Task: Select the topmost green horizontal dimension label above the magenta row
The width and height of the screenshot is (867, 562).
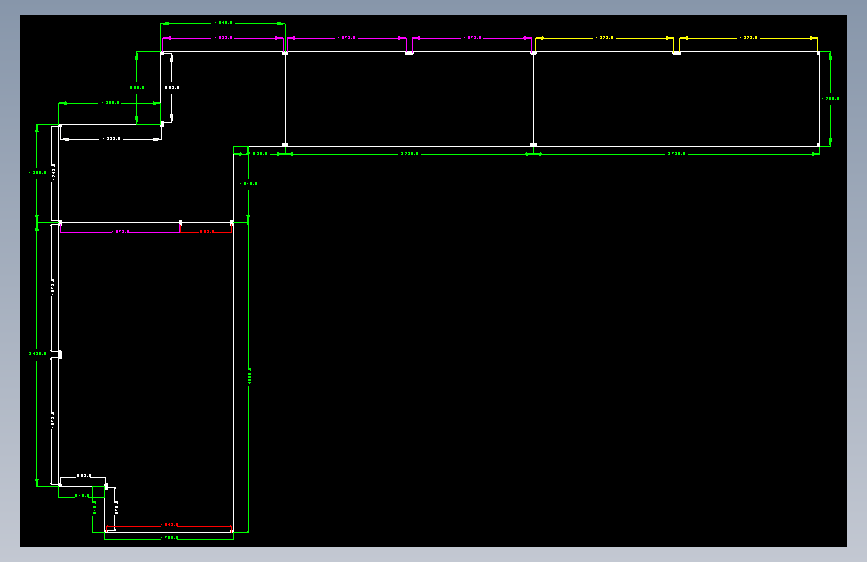Action: [224, 23]
